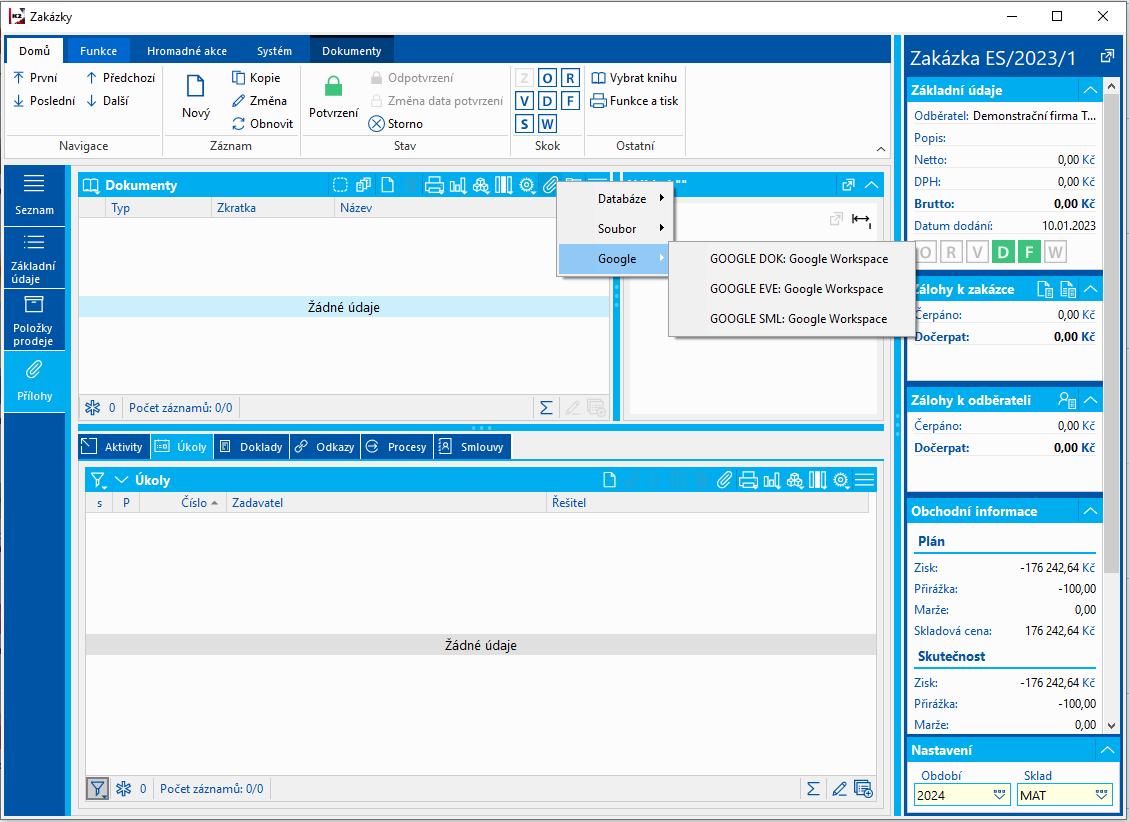Click the filter funnel icon in Úkoly header

tap(98, 480)
